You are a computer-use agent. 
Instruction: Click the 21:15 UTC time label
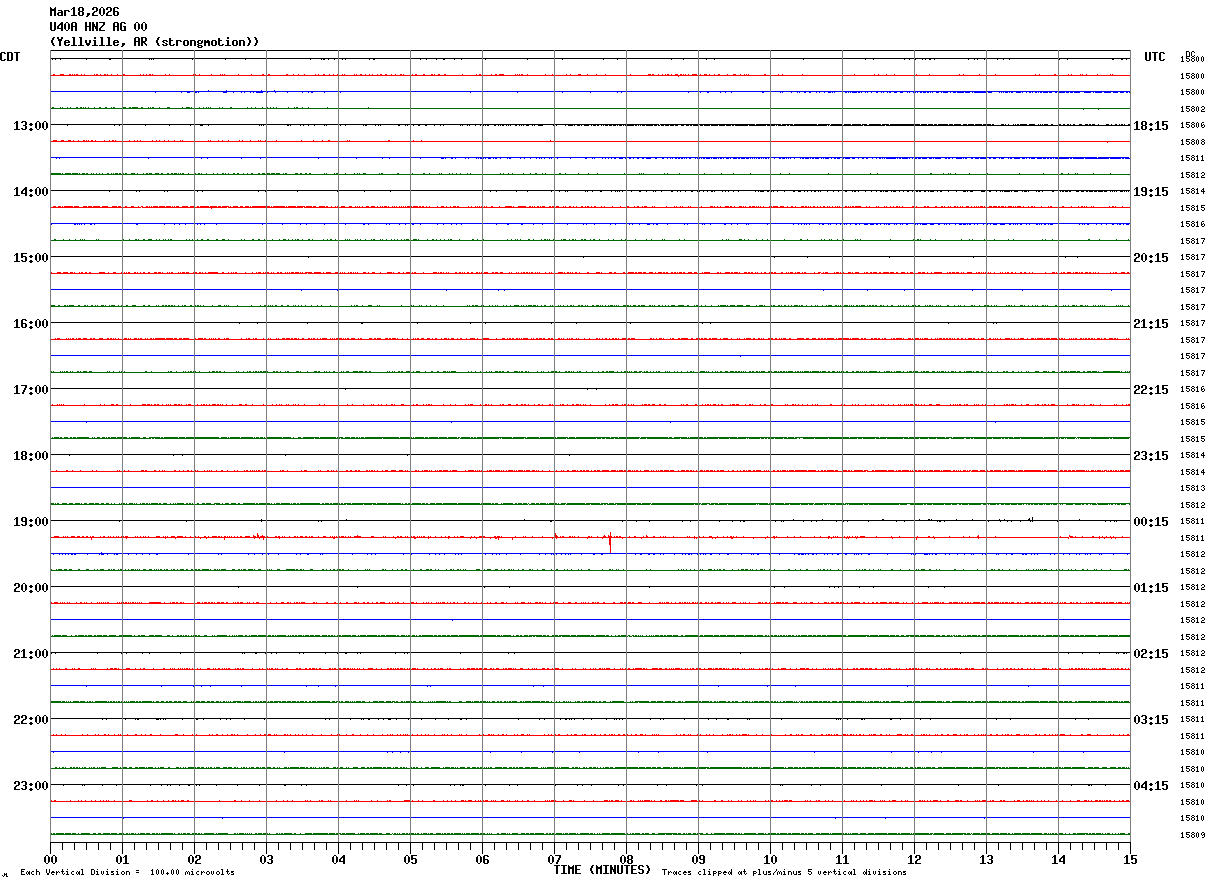click(1151, 324)
